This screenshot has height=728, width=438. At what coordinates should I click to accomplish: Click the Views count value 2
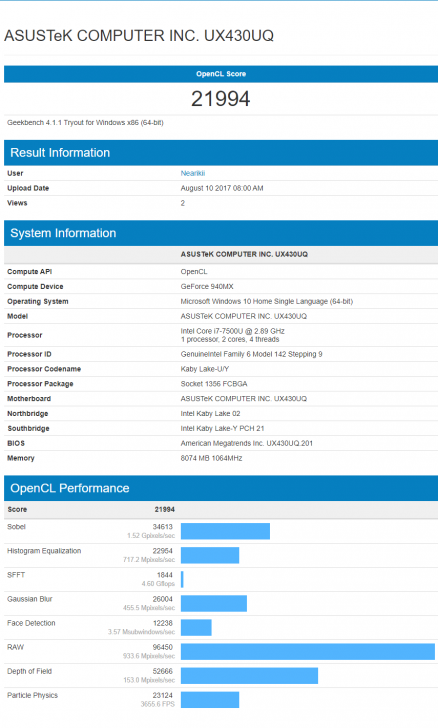183,203
